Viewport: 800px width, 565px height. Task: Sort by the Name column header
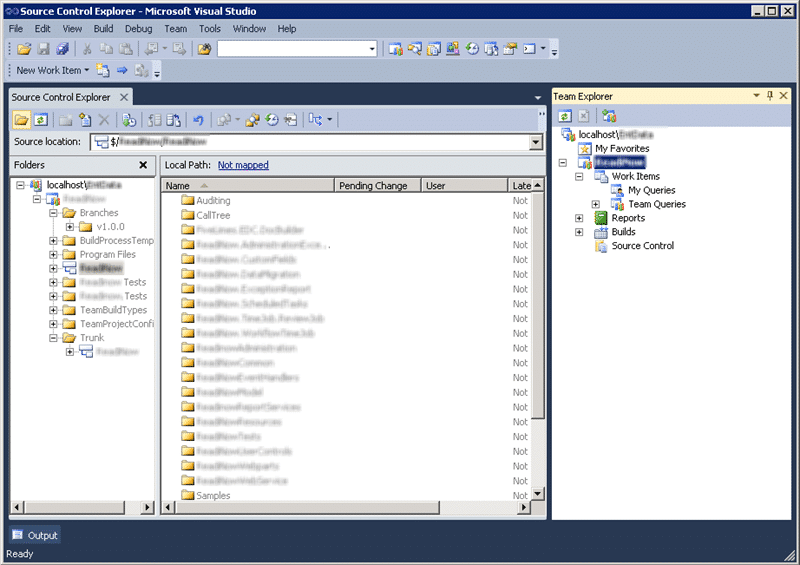248,186
